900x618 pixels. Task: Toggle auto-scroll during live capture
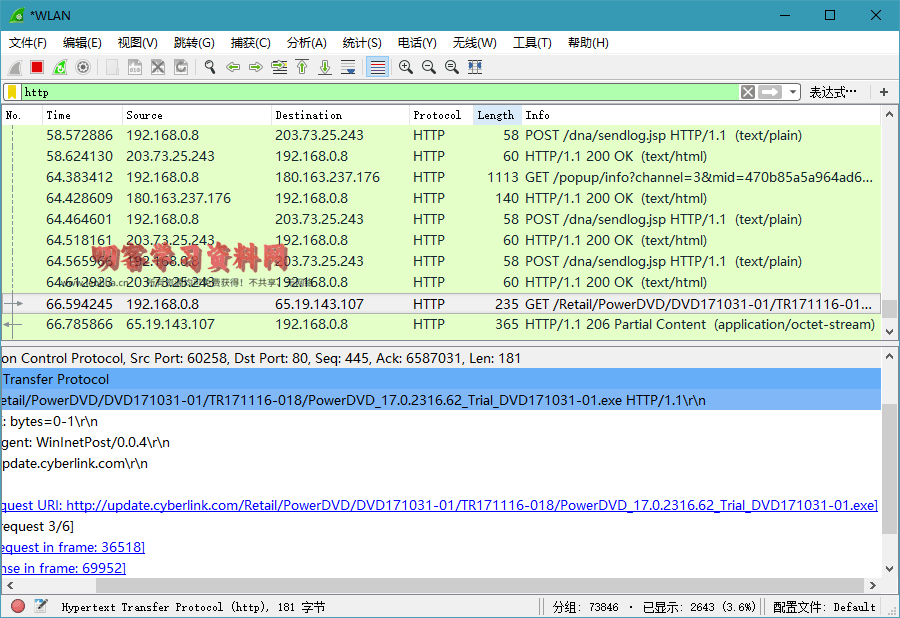348,67
